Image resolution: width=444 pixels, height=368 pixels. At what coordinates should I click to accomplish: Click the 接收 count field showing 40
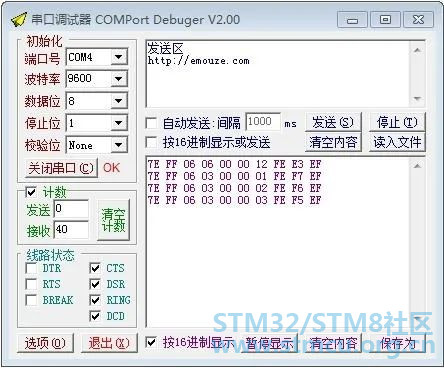pyautogui.click(x=71, y=230)
